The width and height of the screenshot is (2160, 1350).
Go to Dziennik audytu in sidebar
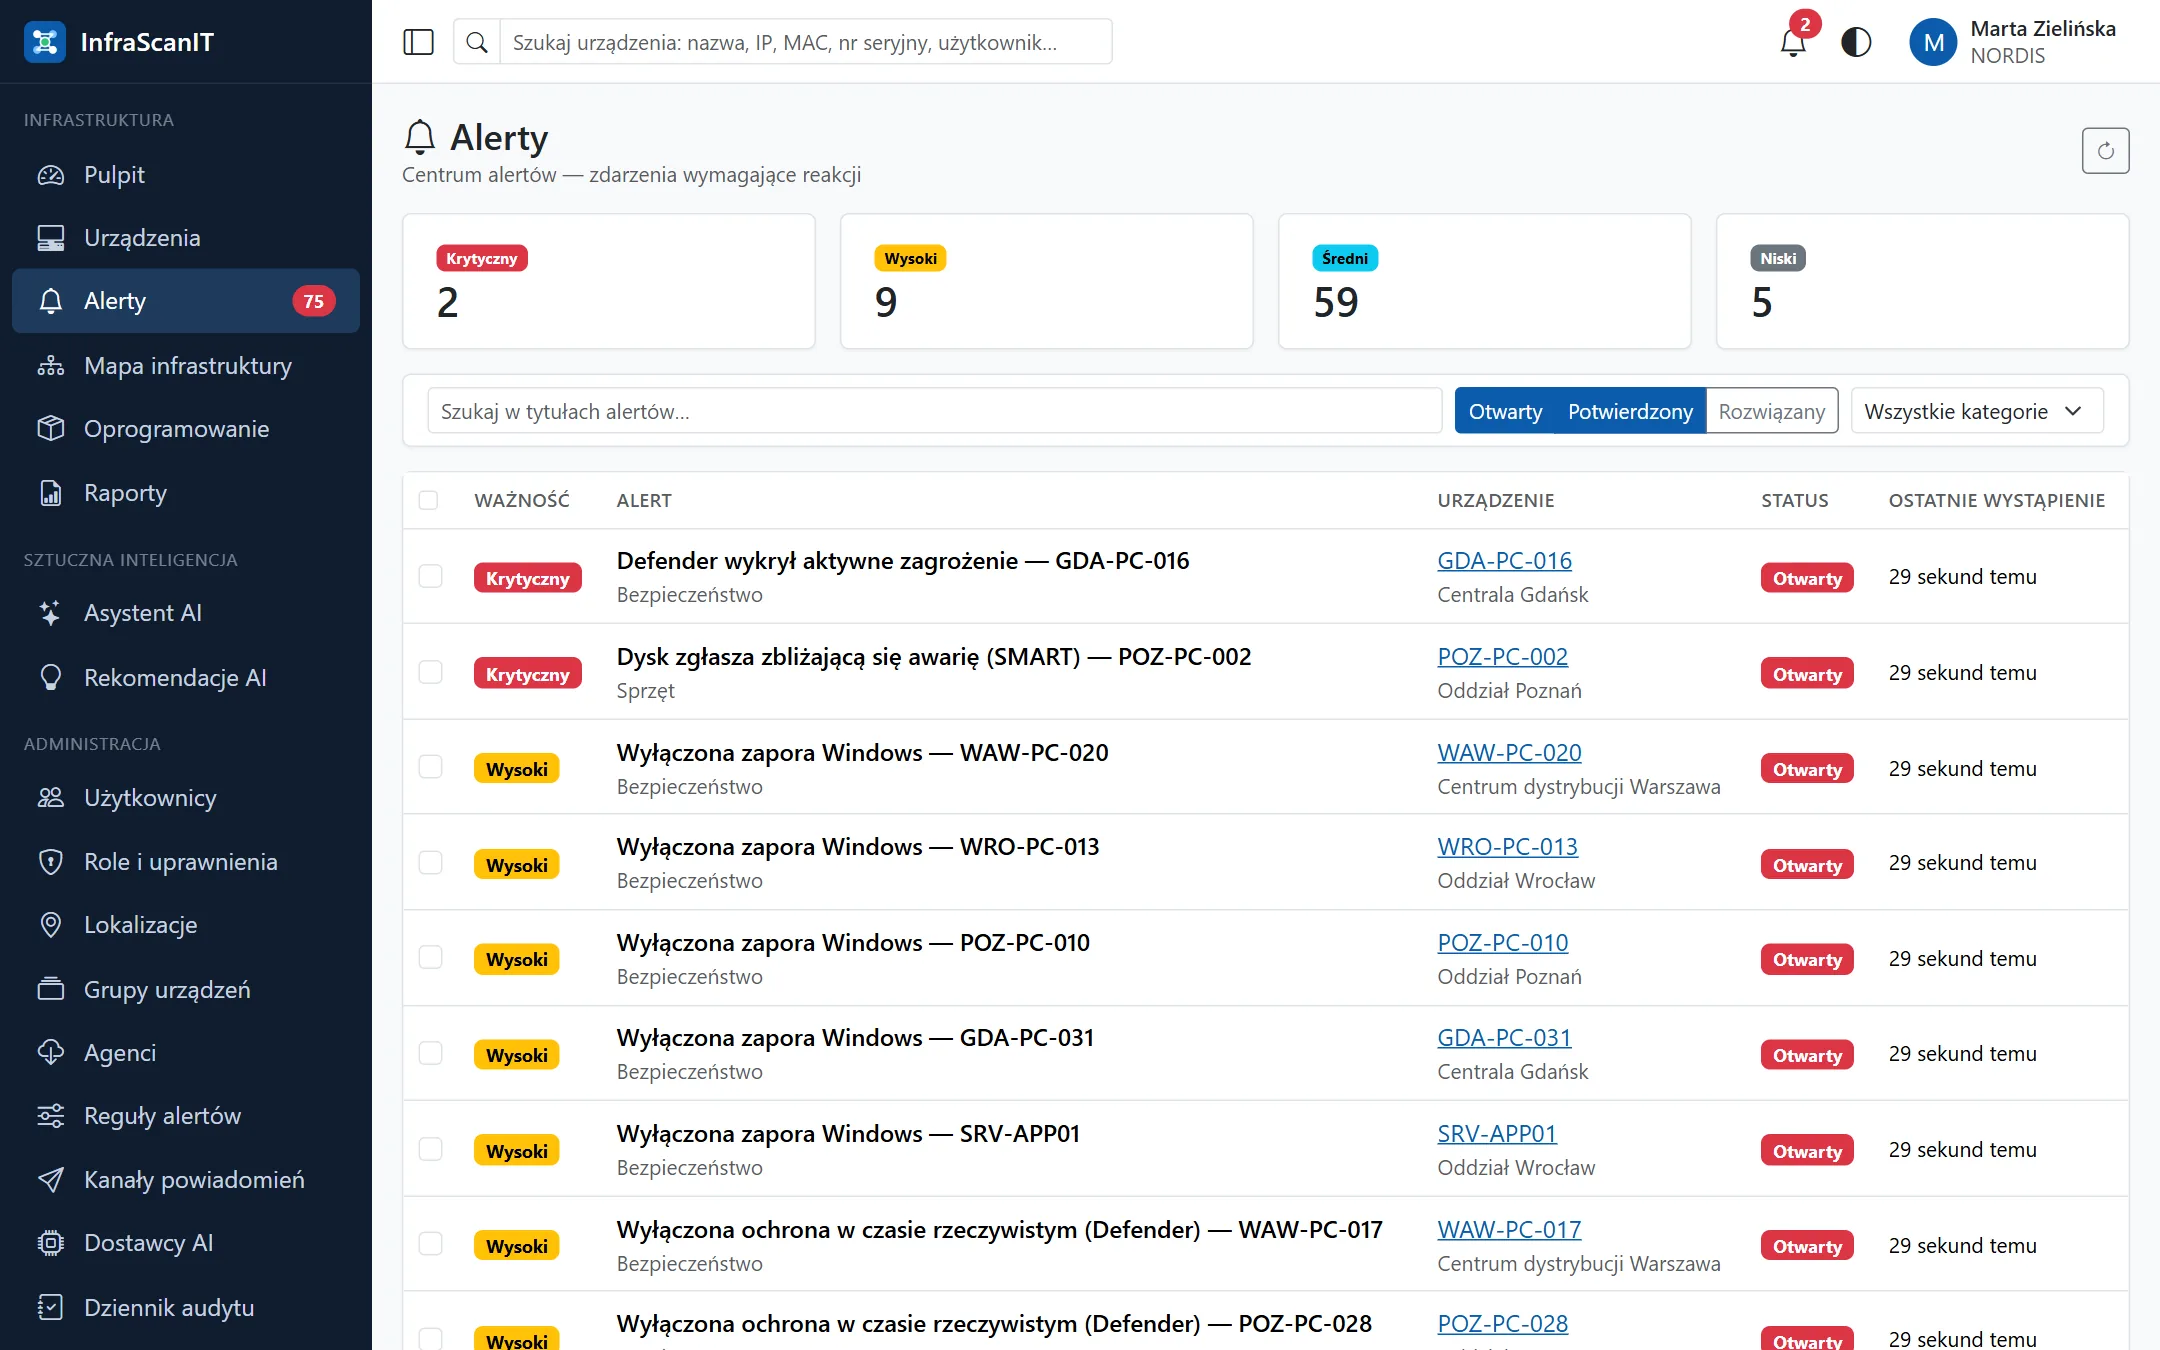[186, 1308]
